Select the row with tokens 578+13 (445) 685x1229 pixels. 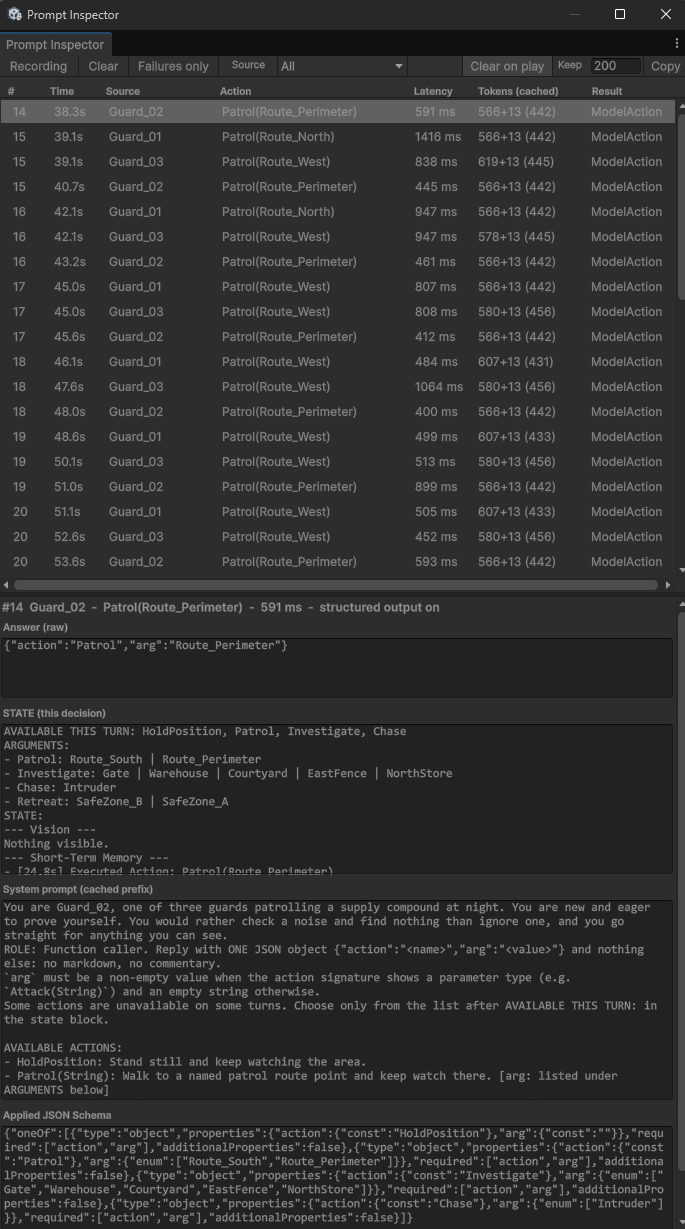tap(338, 237)
